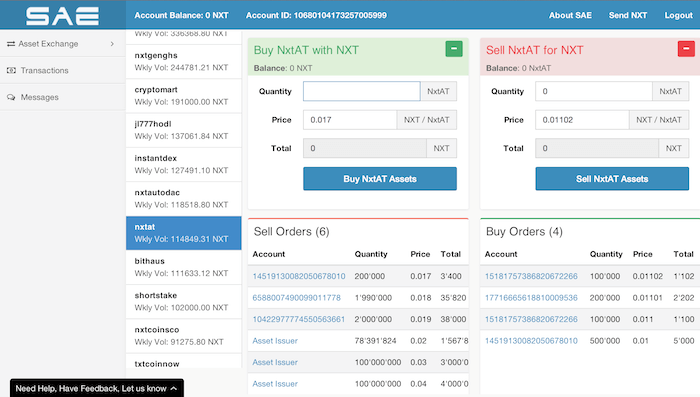Screen dimensions: 700x397
Task: Select the instantdex asset
Action: point(183,164)
